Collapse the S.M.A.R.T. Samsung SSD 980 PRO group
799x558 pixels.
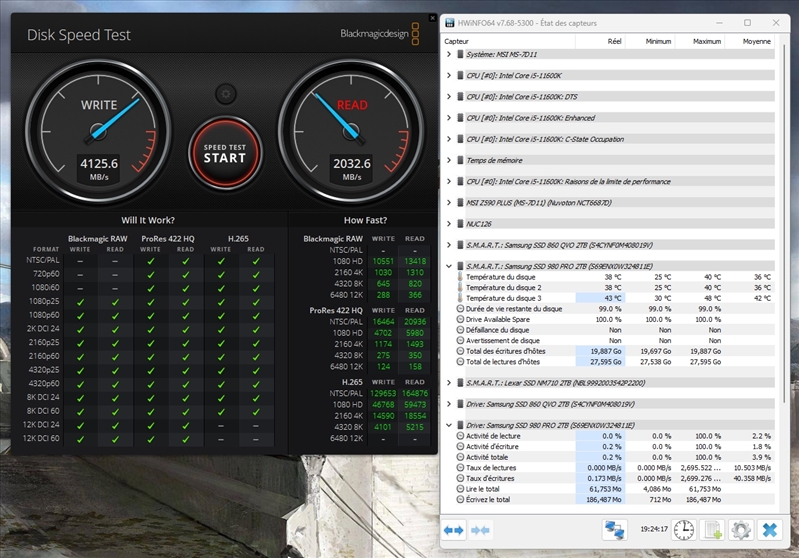tap(448, 266)
